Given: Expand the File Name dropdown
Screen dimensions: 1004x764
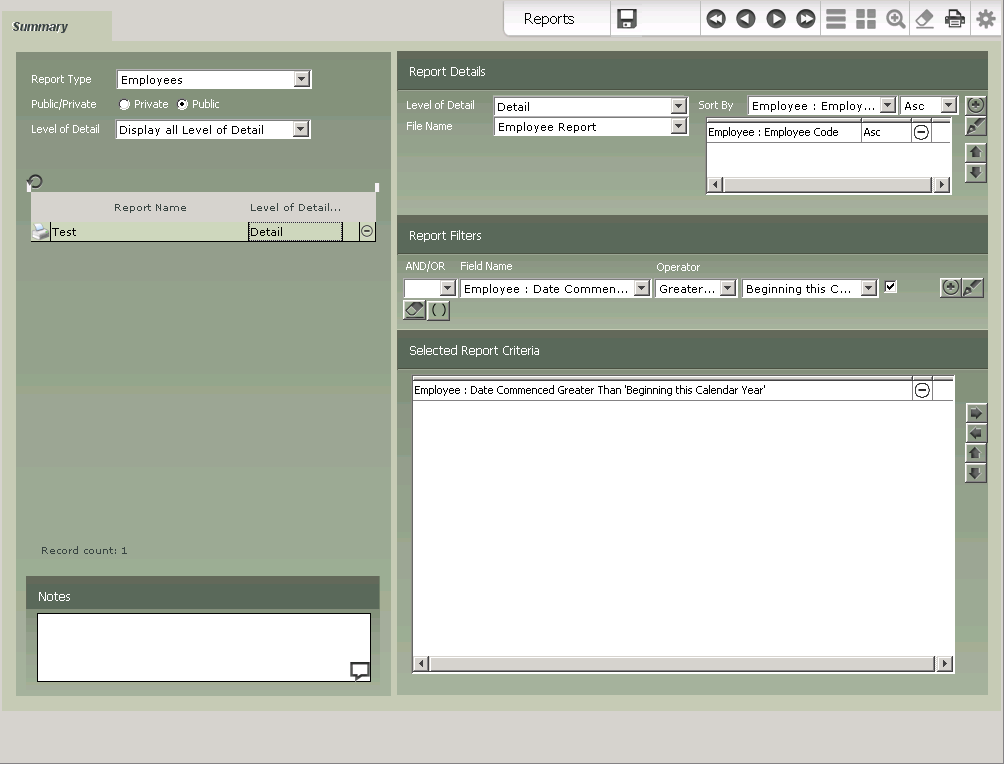Looking at the screenshot, I should point(679,127).
